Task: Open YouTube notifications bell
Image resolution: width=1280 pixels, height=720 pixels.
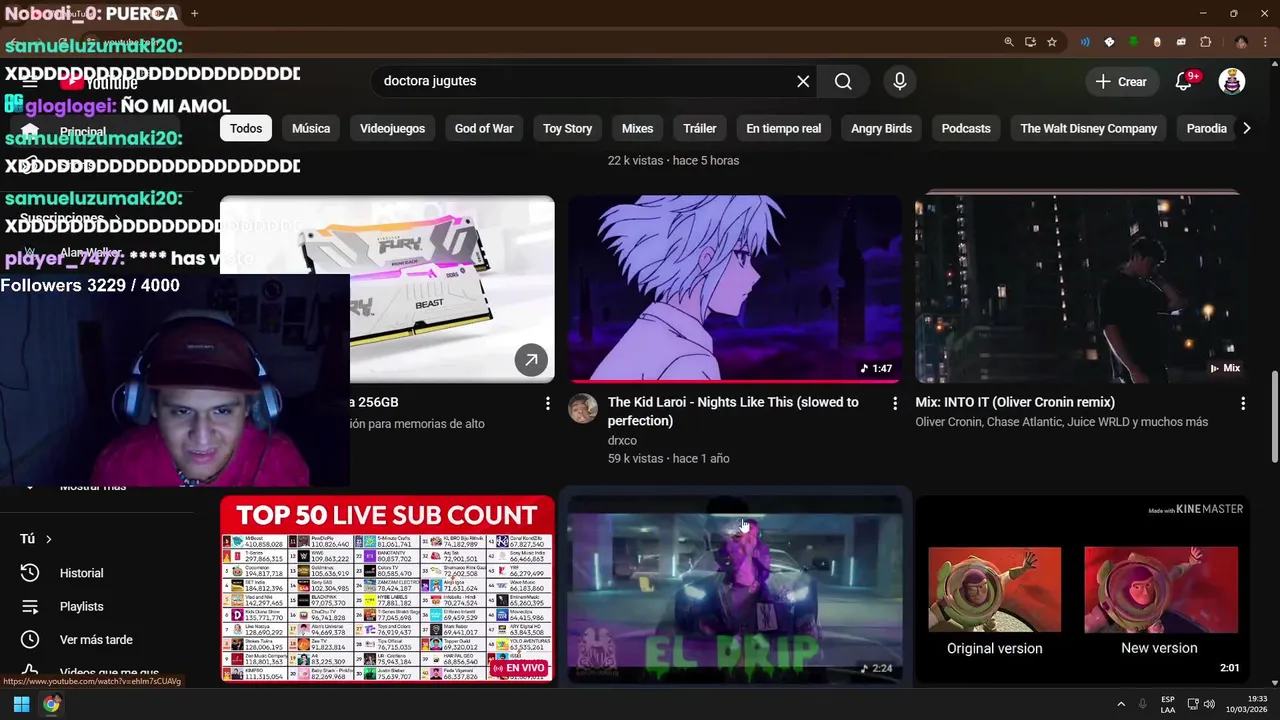Action: click(1184, 82)
